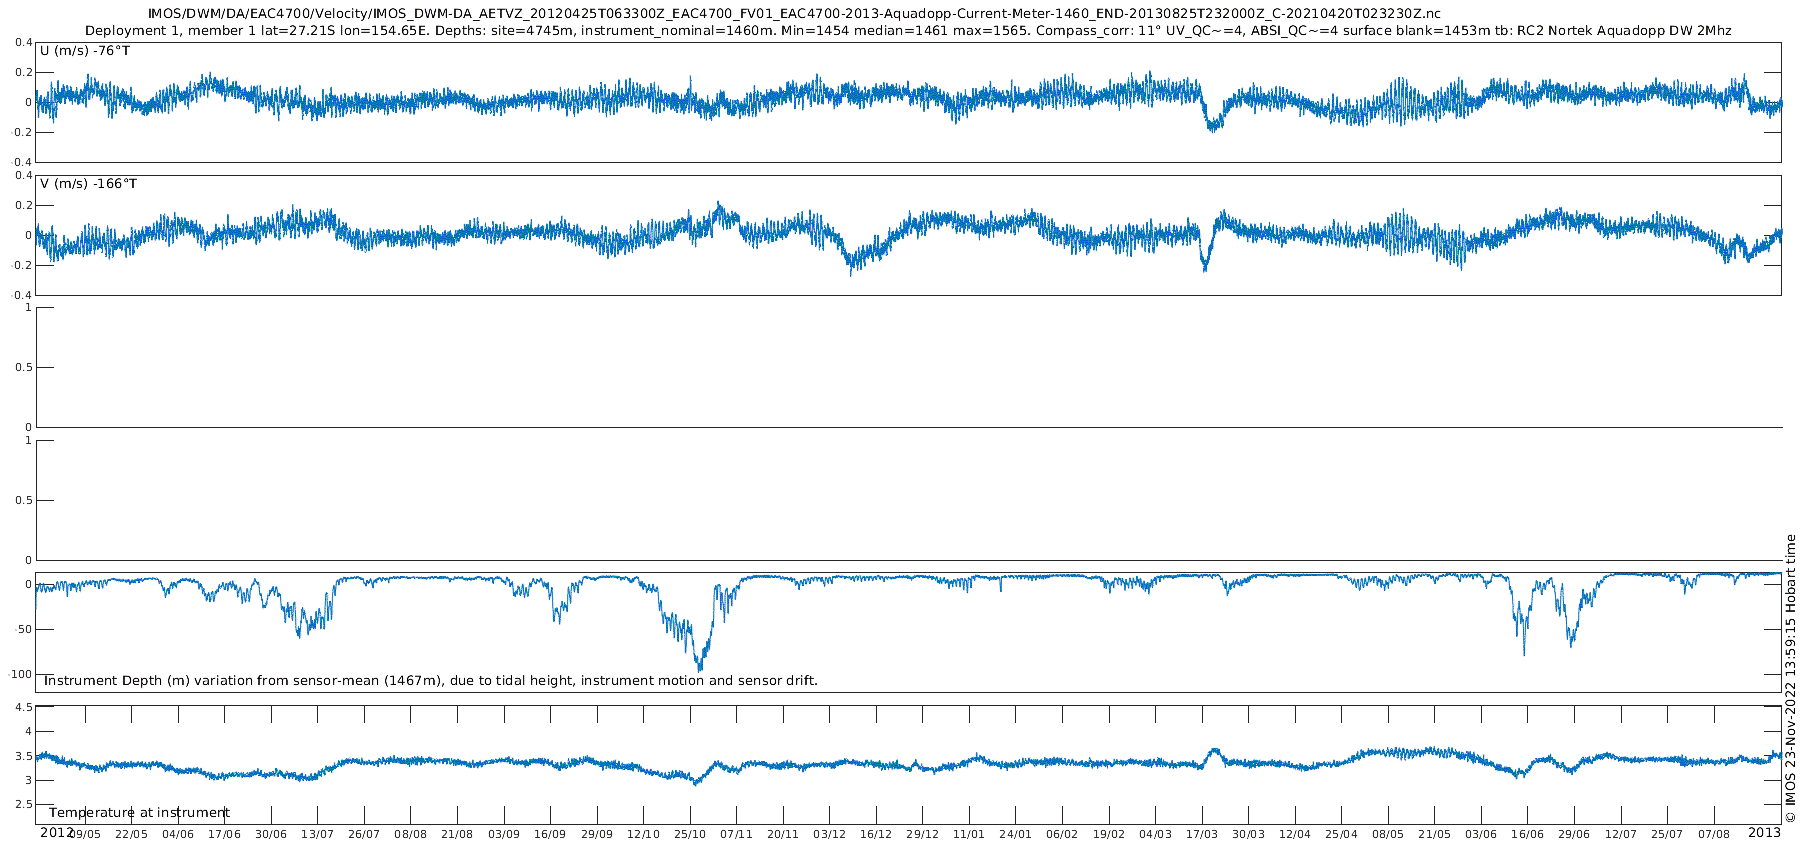Click the '07/11' date tick label
Viewport: 1800px width, 850px height.
point(736,834)
